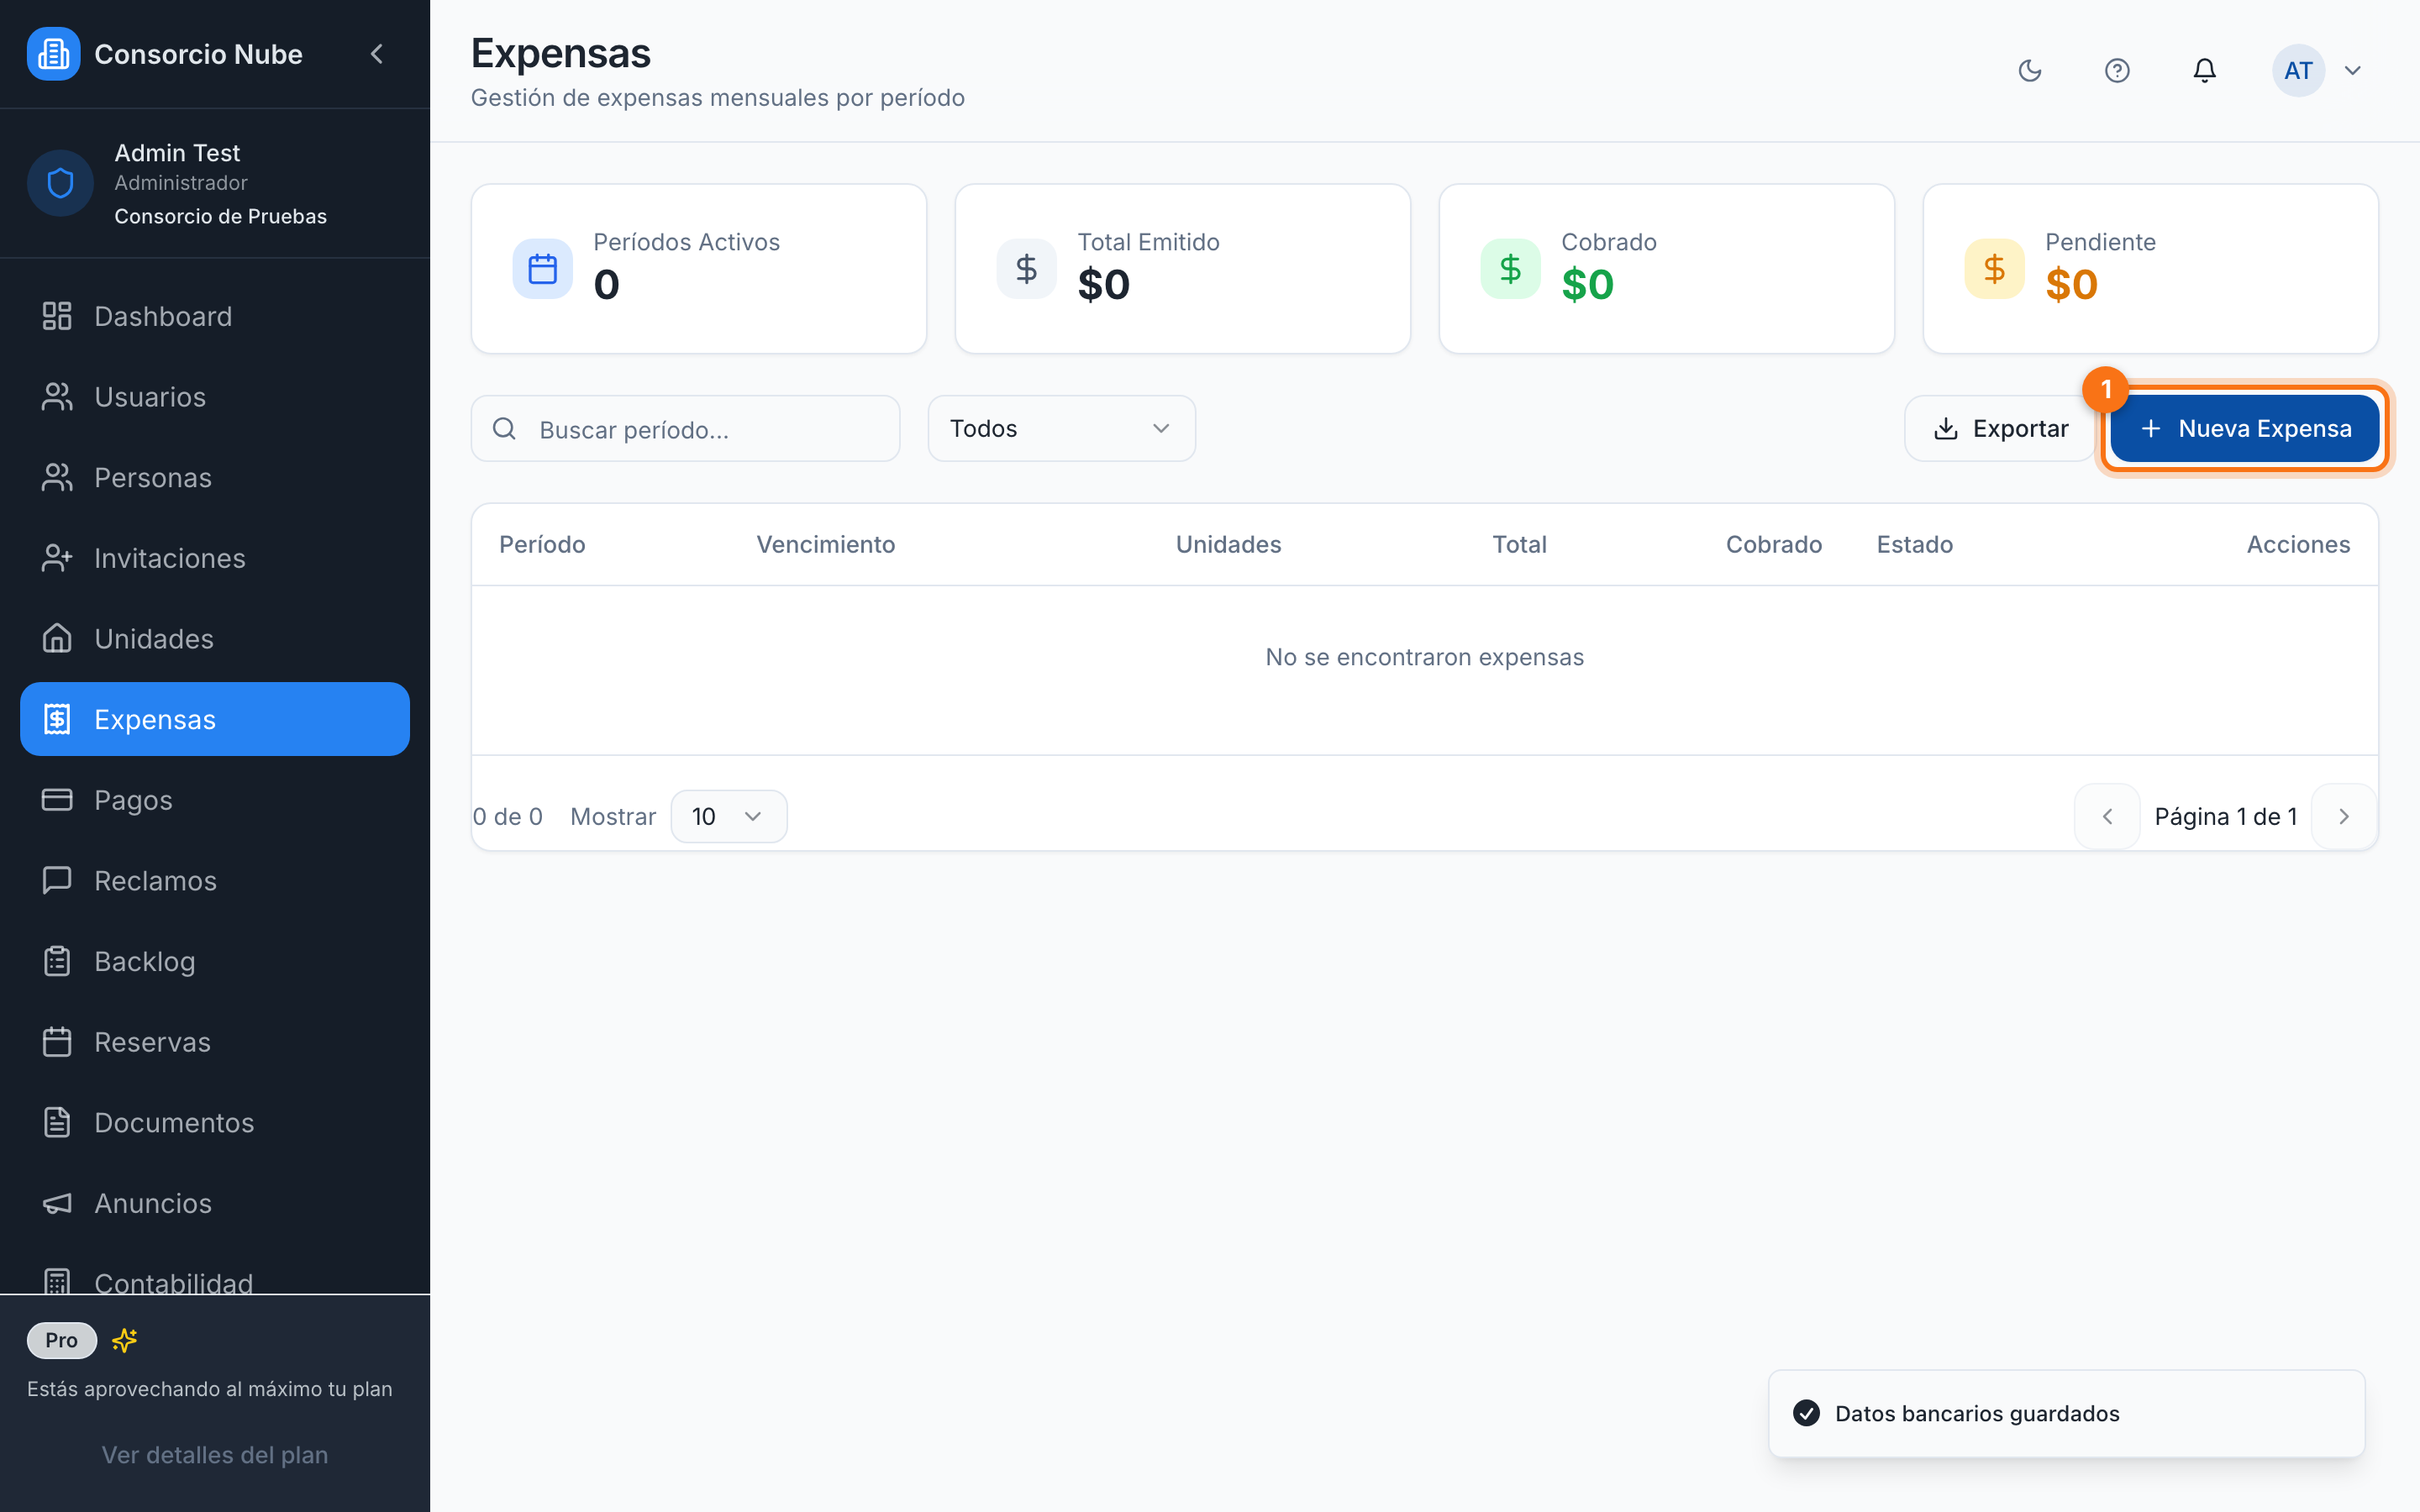Viewport: 2420px width, 1512px height.
Task: Open the help question mark icon
Action: 2117,70
